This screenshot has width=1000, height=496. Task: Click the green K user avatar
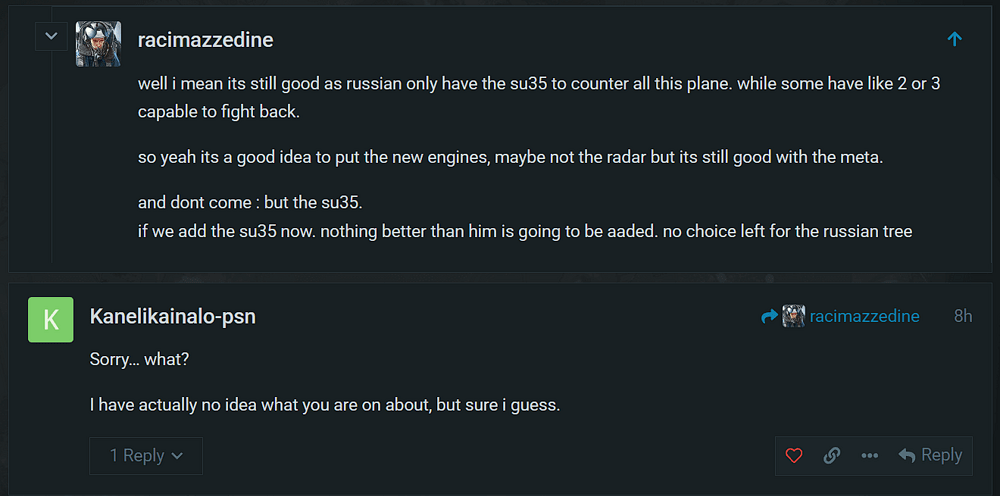pyautogui.click(x=50, y=319)
